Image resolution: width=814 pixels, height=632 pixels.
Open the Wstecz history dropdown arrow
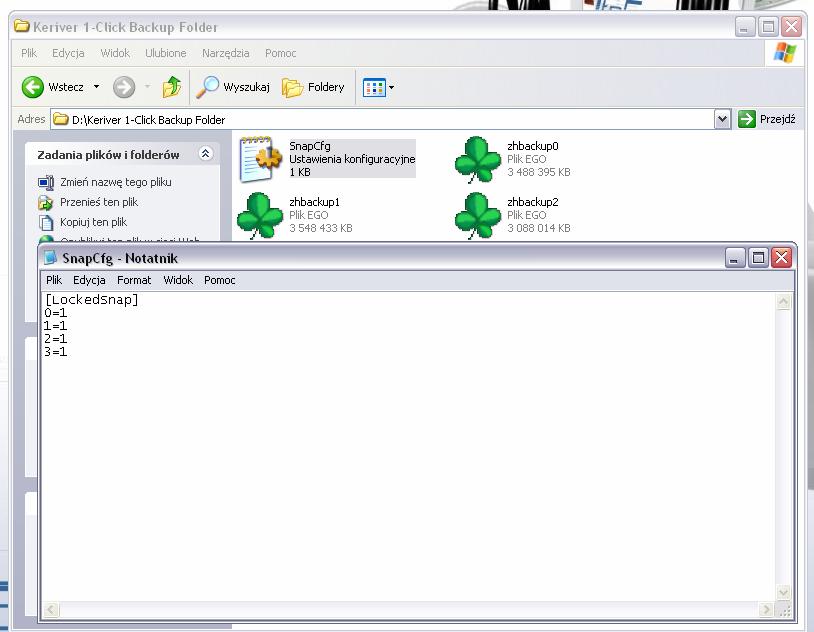[97, 87]
